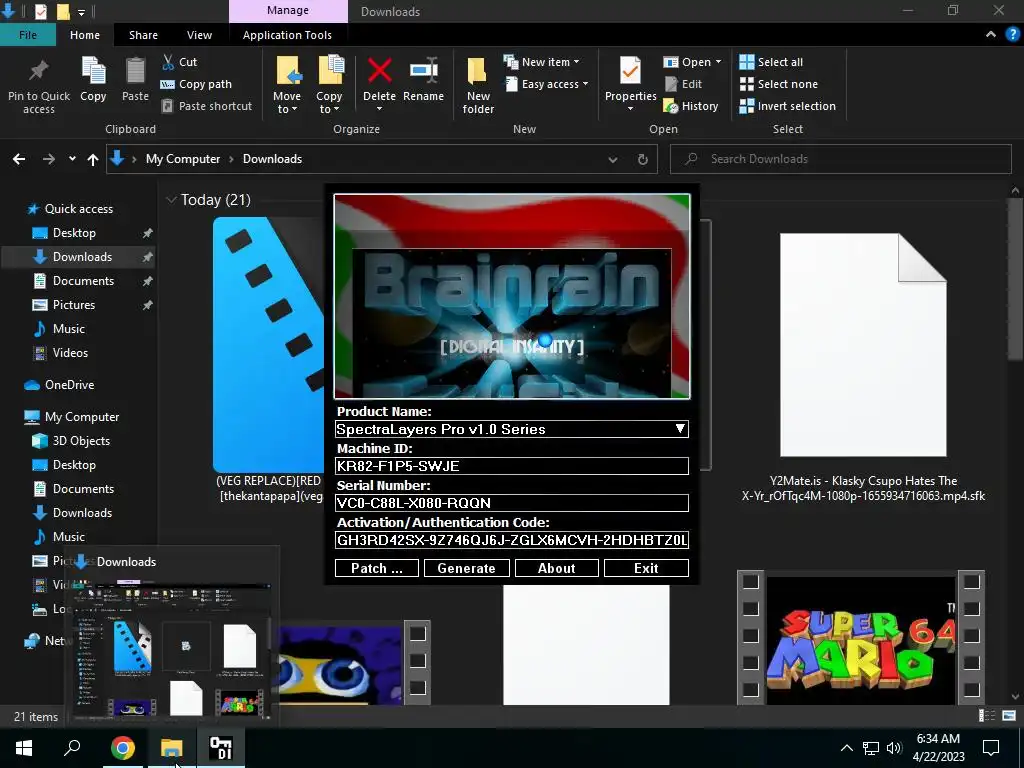Switch to the Share tab
This screenshot has width=1024, height=768.
(143, 35)
